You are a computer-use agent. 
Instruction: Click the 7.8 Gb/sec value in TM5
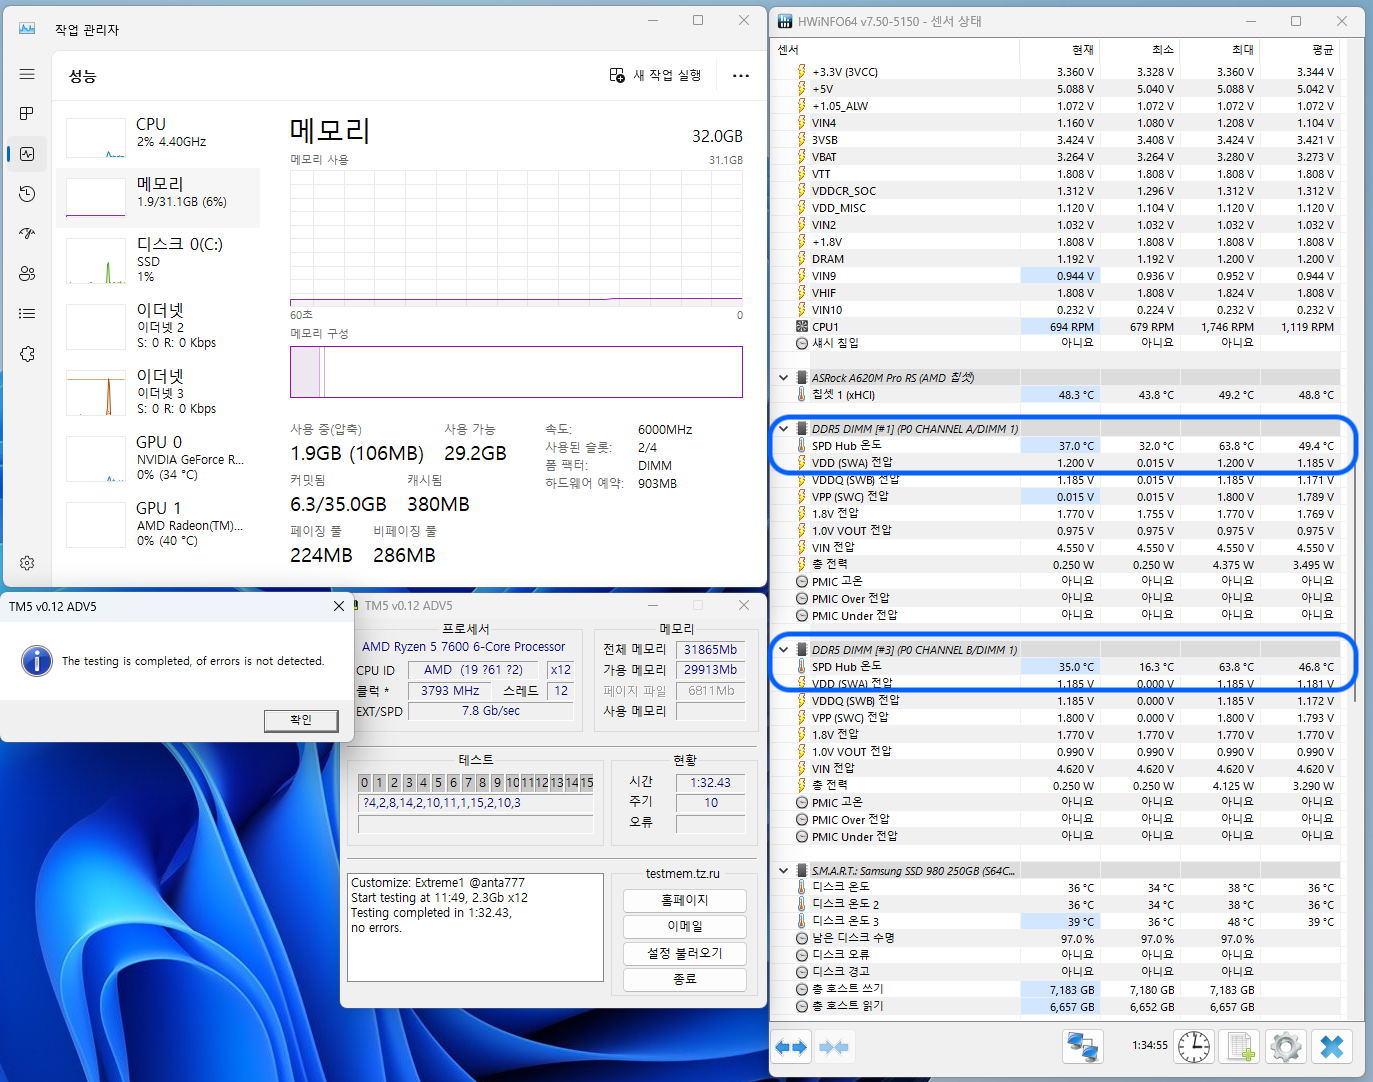[491, 711]
